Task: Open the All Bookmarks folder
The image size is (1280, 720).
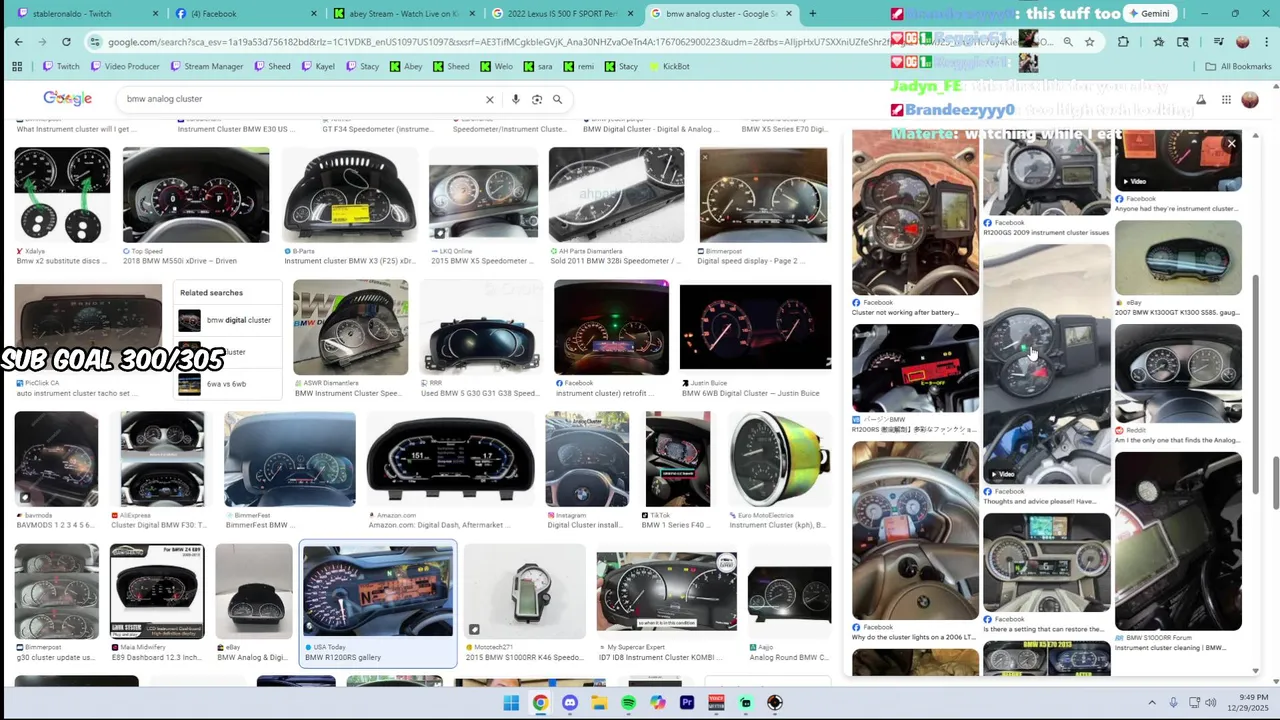Action: (1238, 66)
